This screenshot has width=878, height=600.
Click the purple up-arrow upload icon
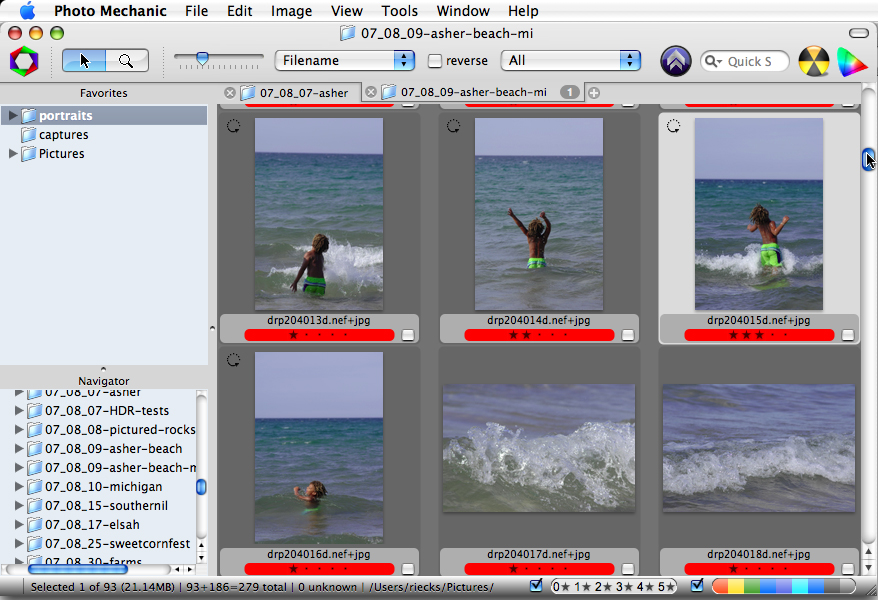[x=676, y=61]
